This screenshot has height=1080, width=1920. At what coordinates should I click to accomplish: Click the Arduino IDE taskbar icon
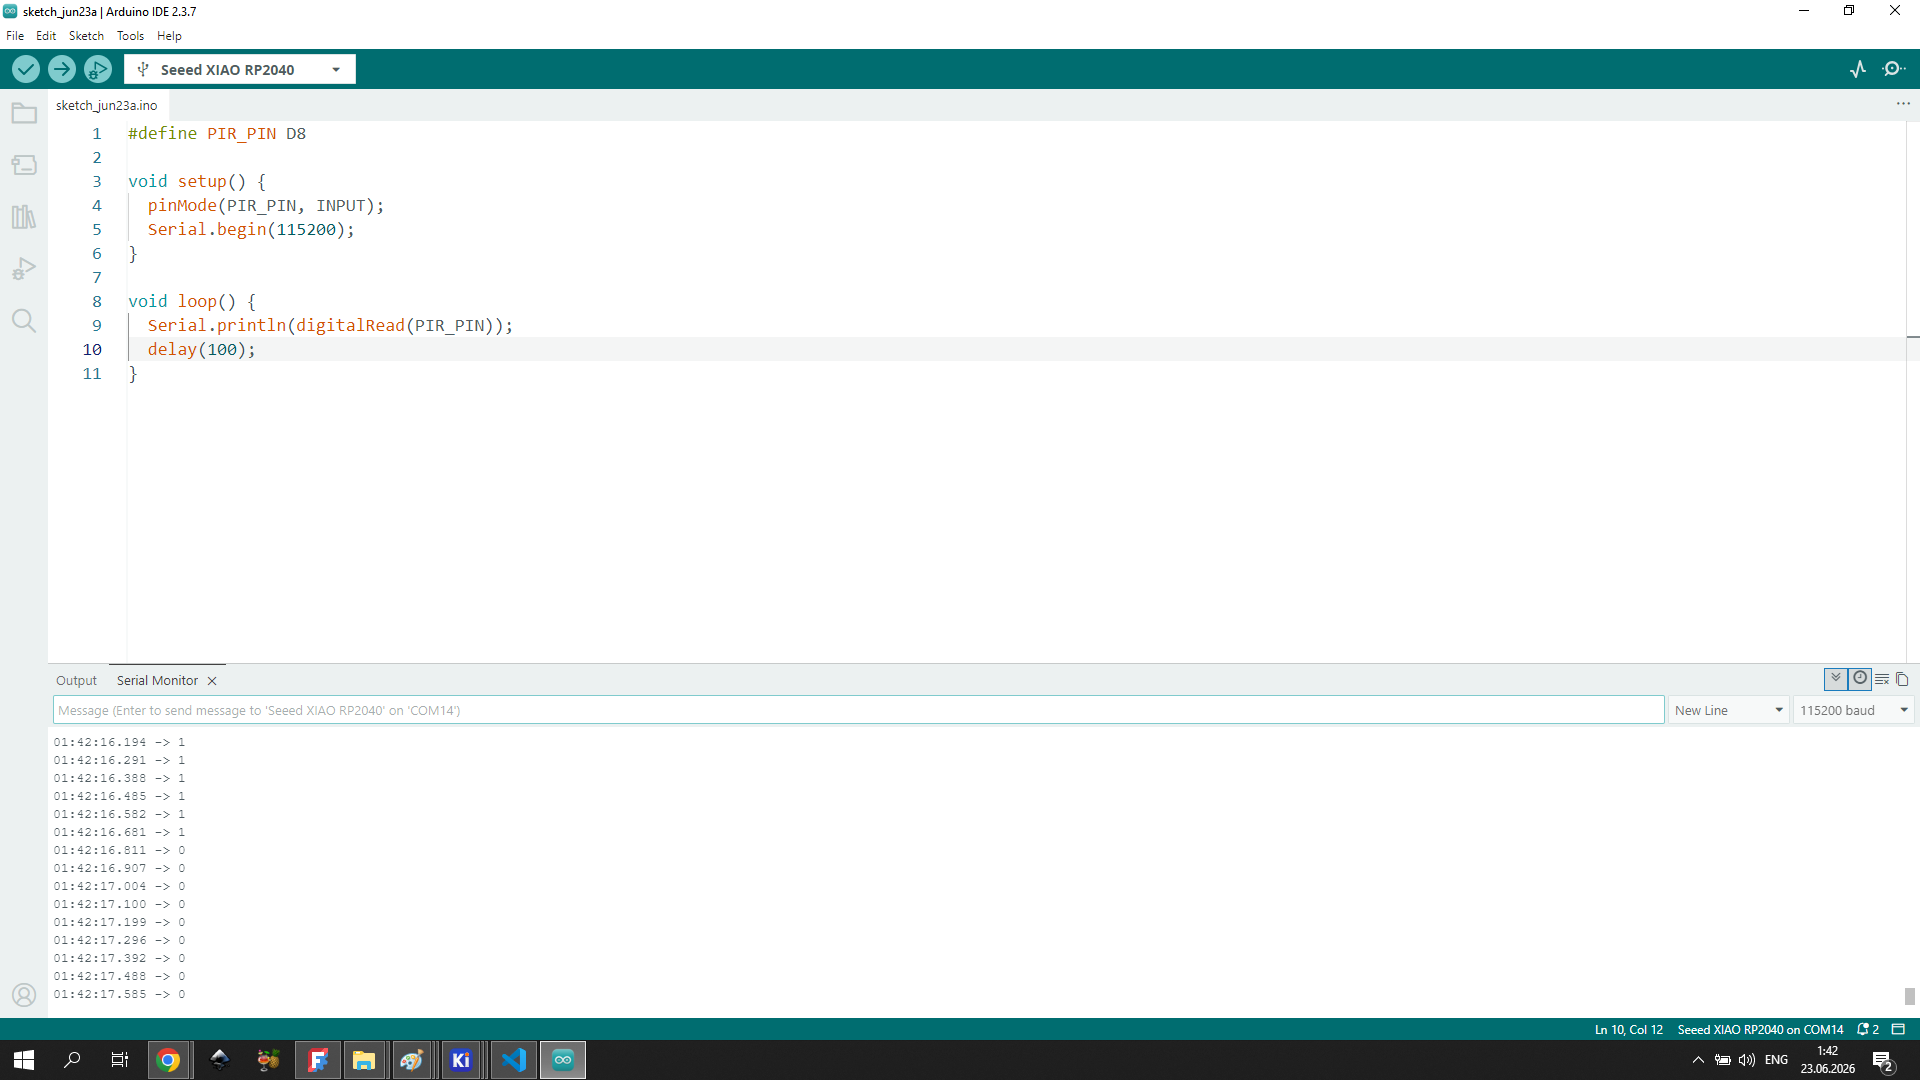tap(563, 1060)
